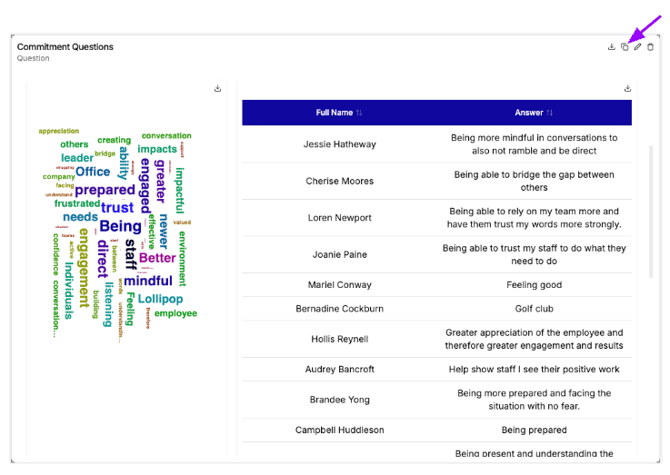Download the Commitment Questions widget
Image resolution: width=670 pixels, height=475 pixels.
(611, 47)
